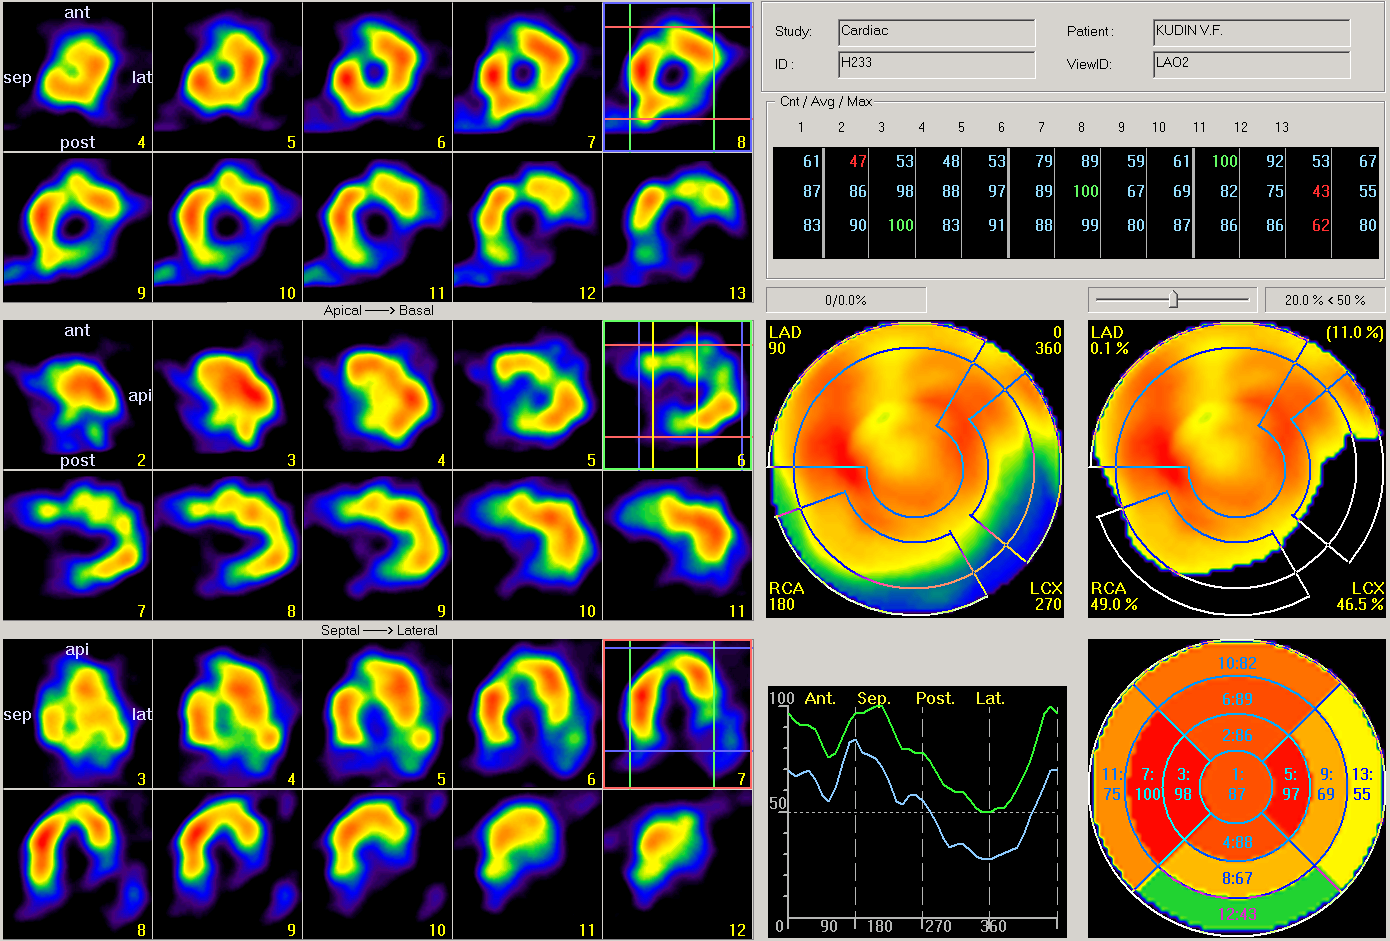Select short-axis slice number 4
The image size is (1390, 941).
coord(77,77)
